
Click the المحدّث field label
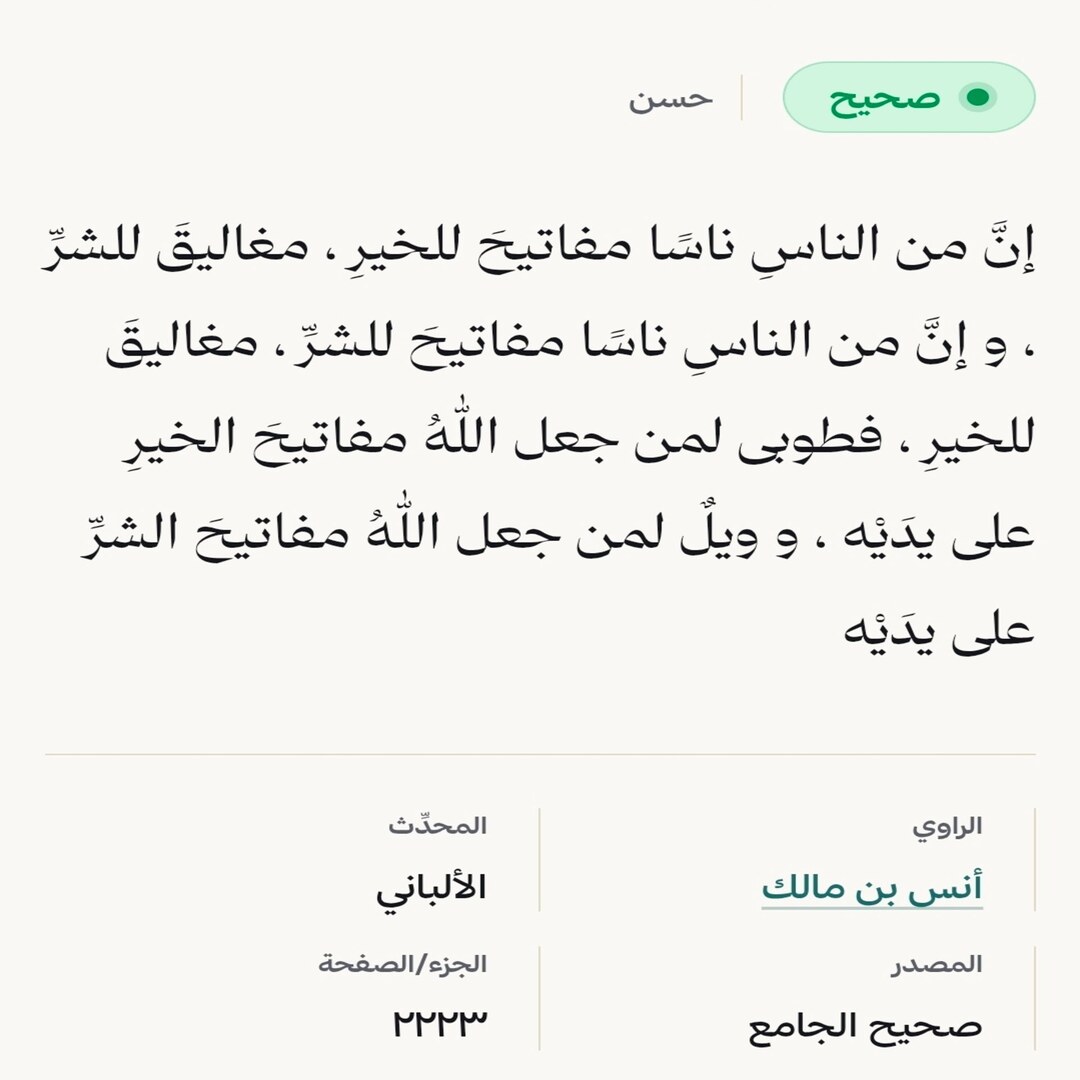[437, 824]
